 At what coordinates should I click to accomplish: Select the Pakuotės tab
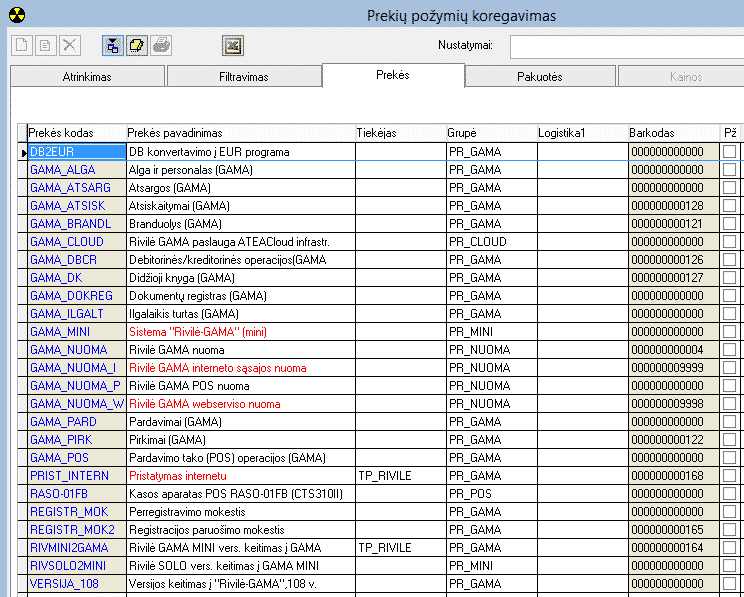pyautogui.click(x=539, y=77)
